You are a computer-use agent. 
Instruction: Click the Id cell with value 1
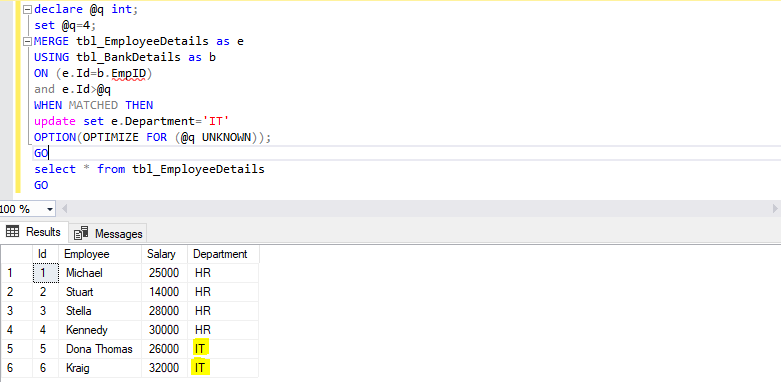click(x=45, y=273)
